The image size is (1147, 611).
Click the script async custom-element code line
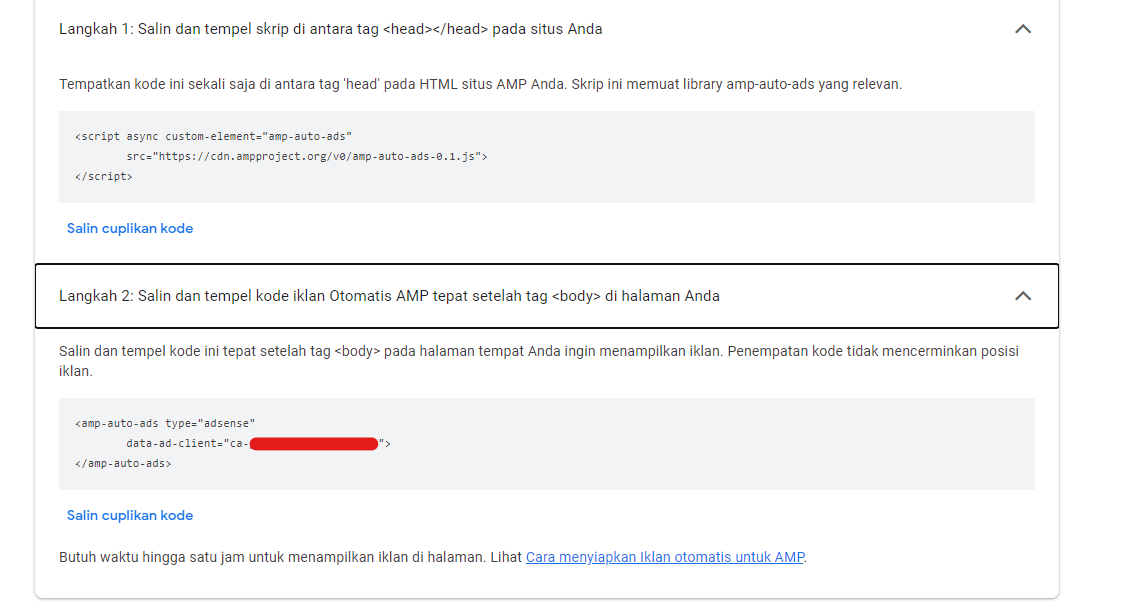pyautogui.click(x=214, y=136)
